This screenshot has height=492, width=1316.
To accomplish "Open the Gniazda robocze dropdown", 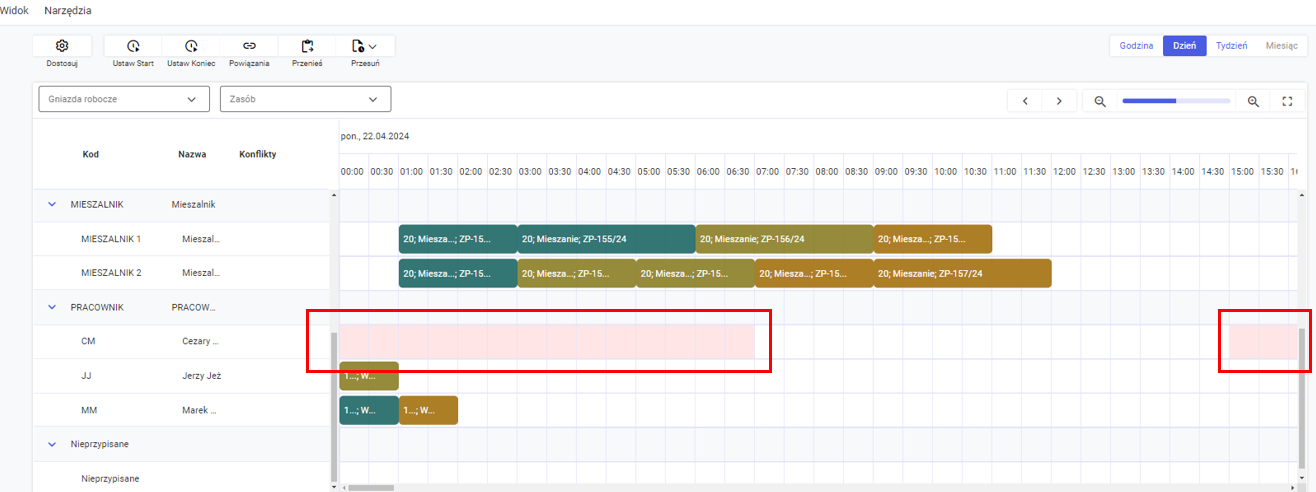I will [x=124, y=99].
